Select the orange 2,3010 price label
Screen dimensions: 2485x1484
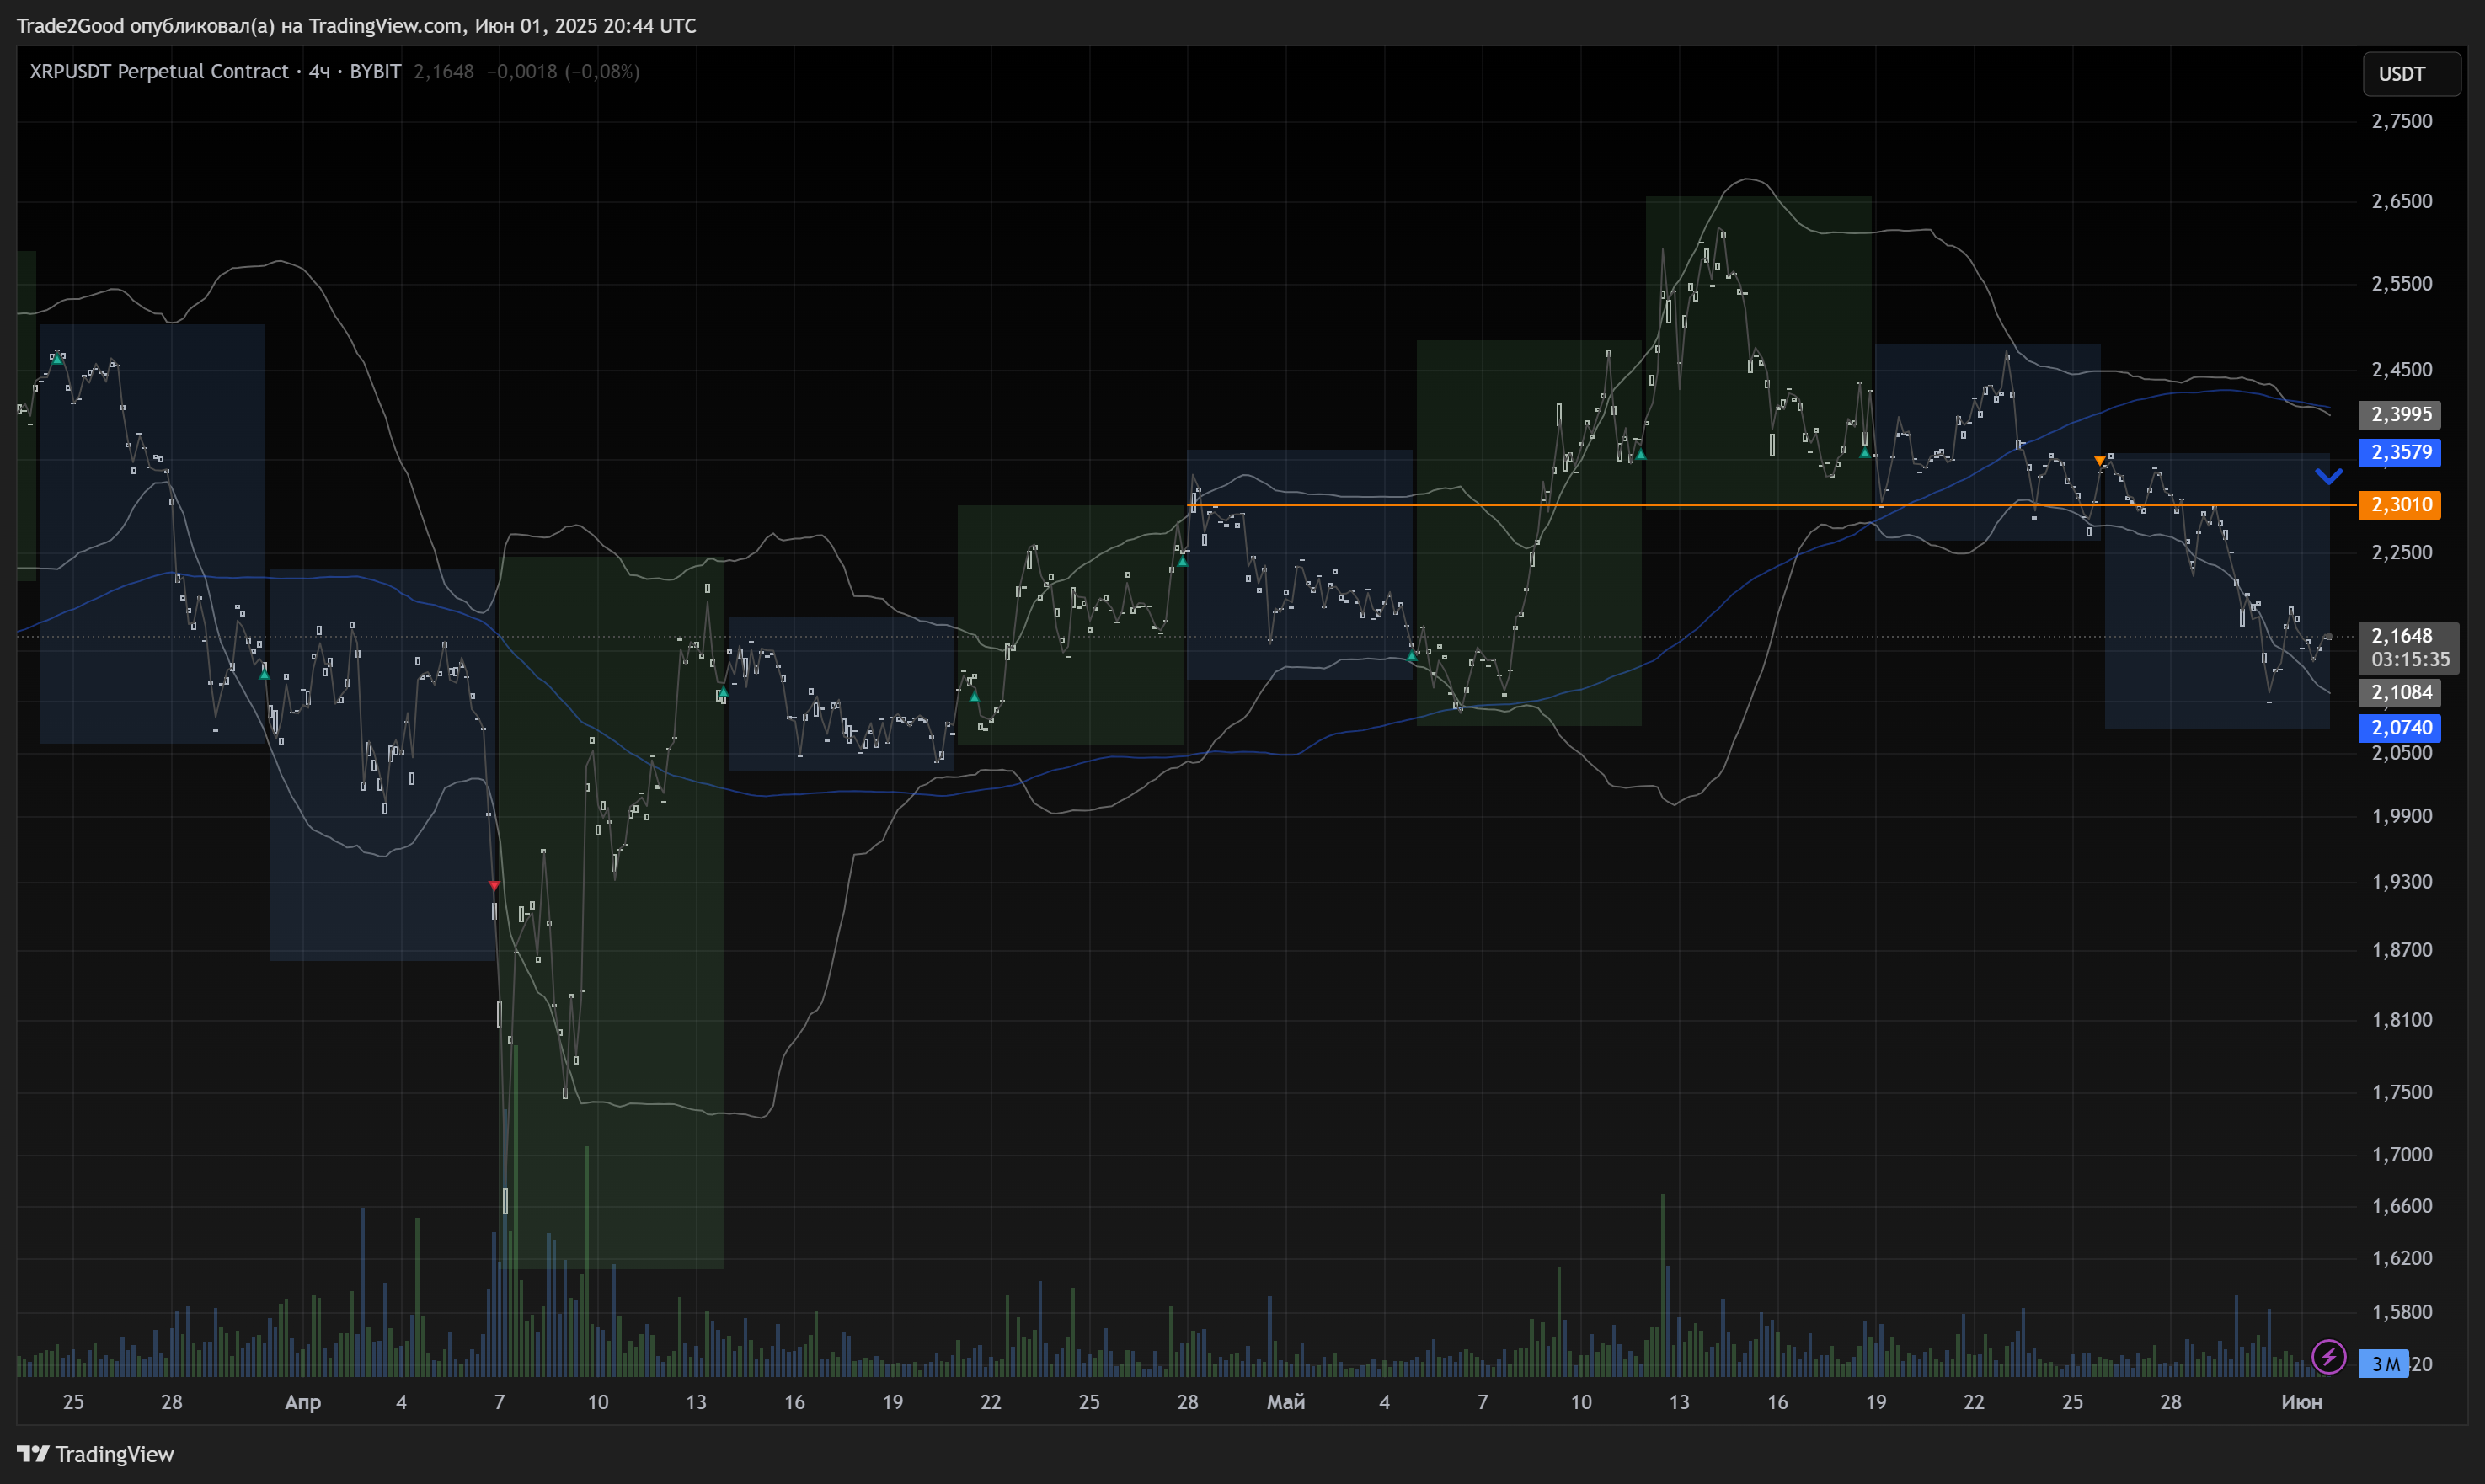pos(2400,505)
